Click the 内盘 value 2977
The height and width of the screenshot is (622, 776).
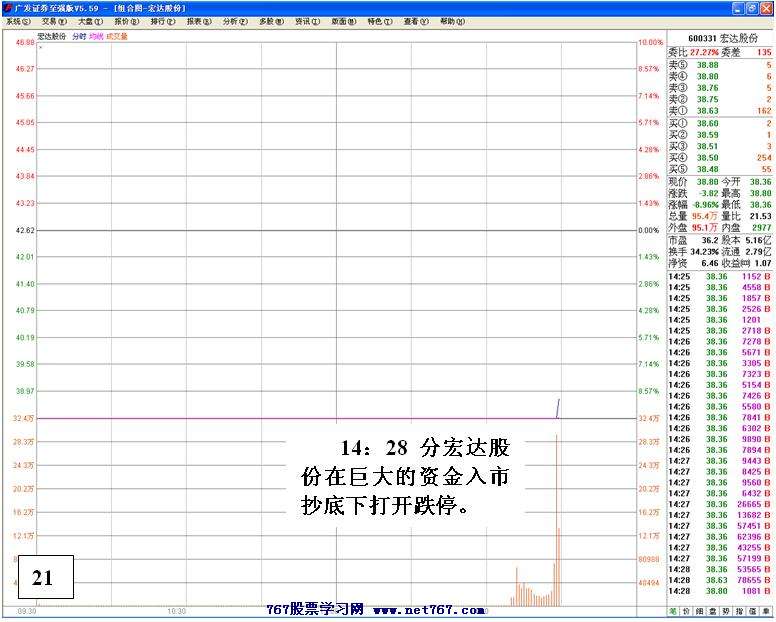762,228
